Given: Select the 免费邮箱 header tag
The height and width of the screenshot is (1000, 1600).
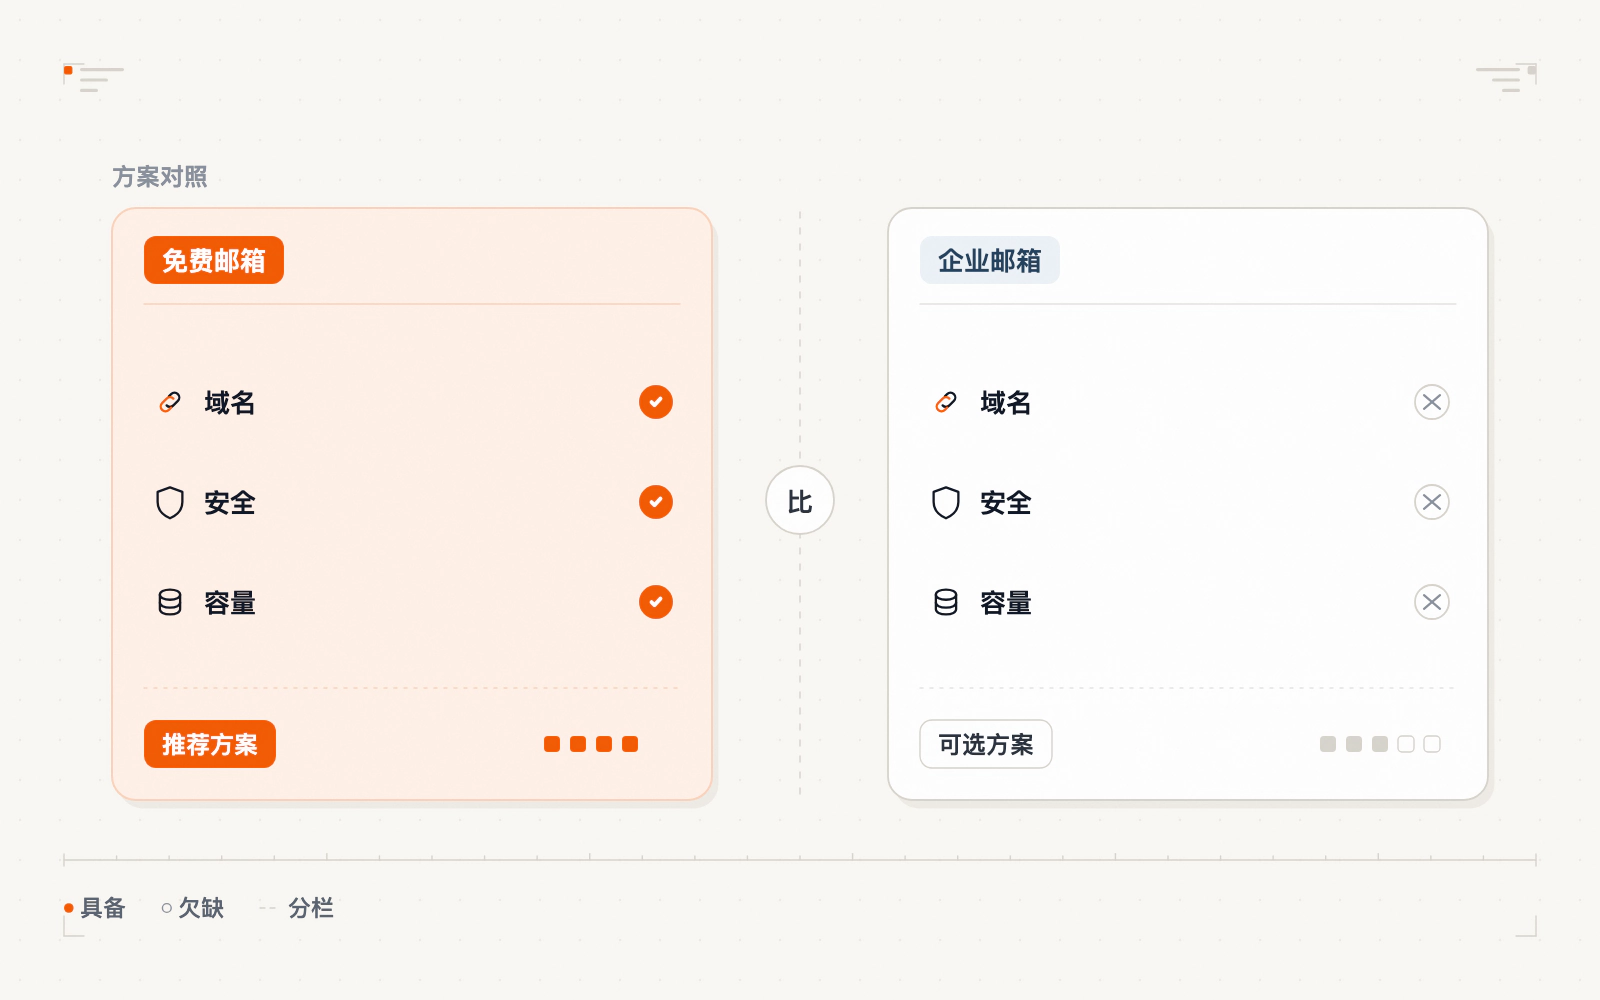Looking at the screenshot, I should point(214,260).
